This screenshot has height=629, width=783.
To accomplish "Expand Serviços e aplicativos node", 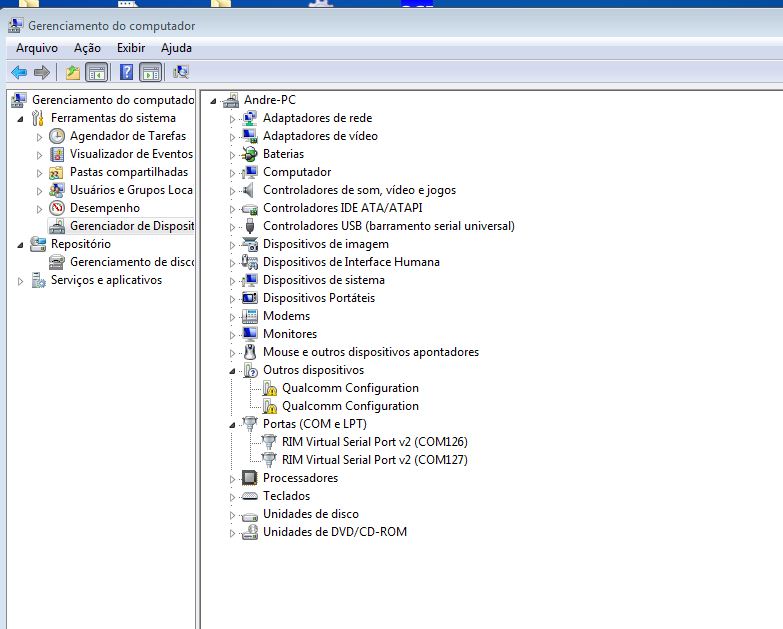I will [20, 281].
